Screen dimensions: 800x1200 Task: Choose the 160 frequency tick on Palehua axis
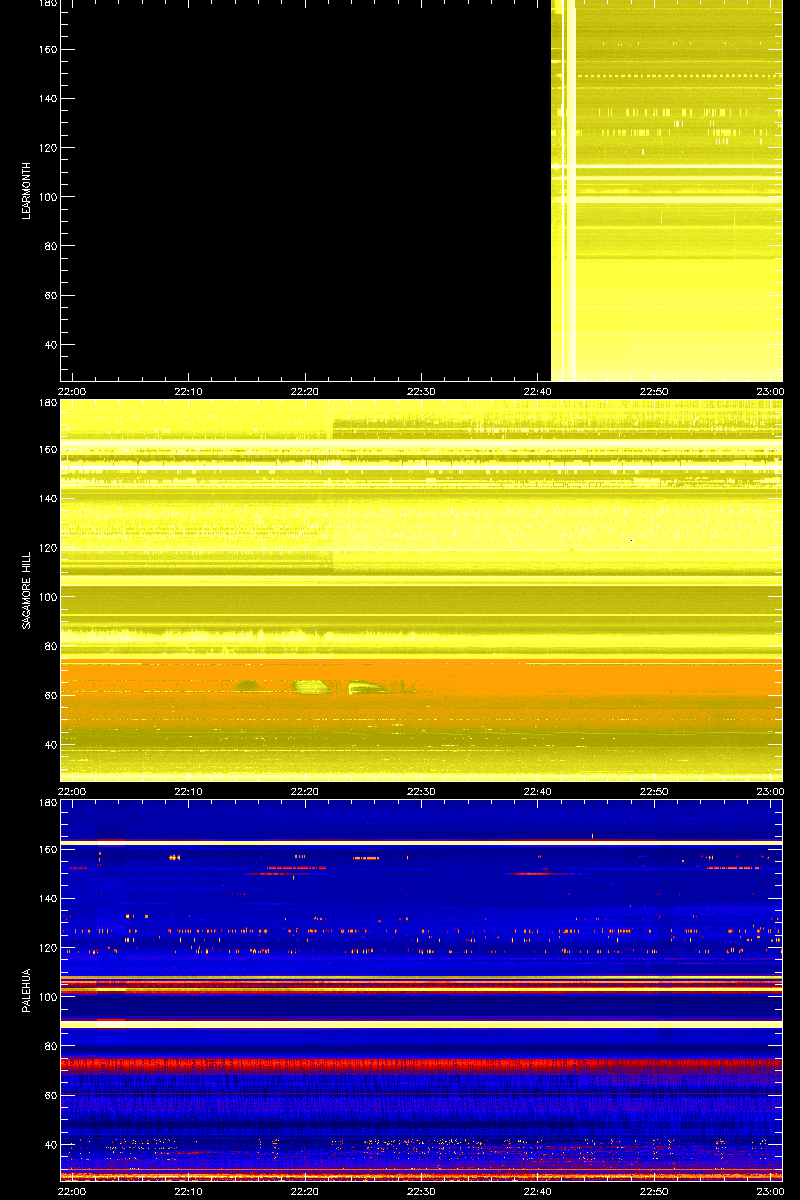point(47,849)
